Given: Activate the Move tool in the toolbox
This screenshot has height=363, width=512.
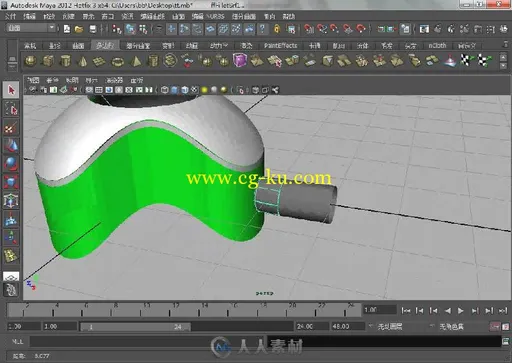Looking at the screenshot, I should click(x=11, y=146).
